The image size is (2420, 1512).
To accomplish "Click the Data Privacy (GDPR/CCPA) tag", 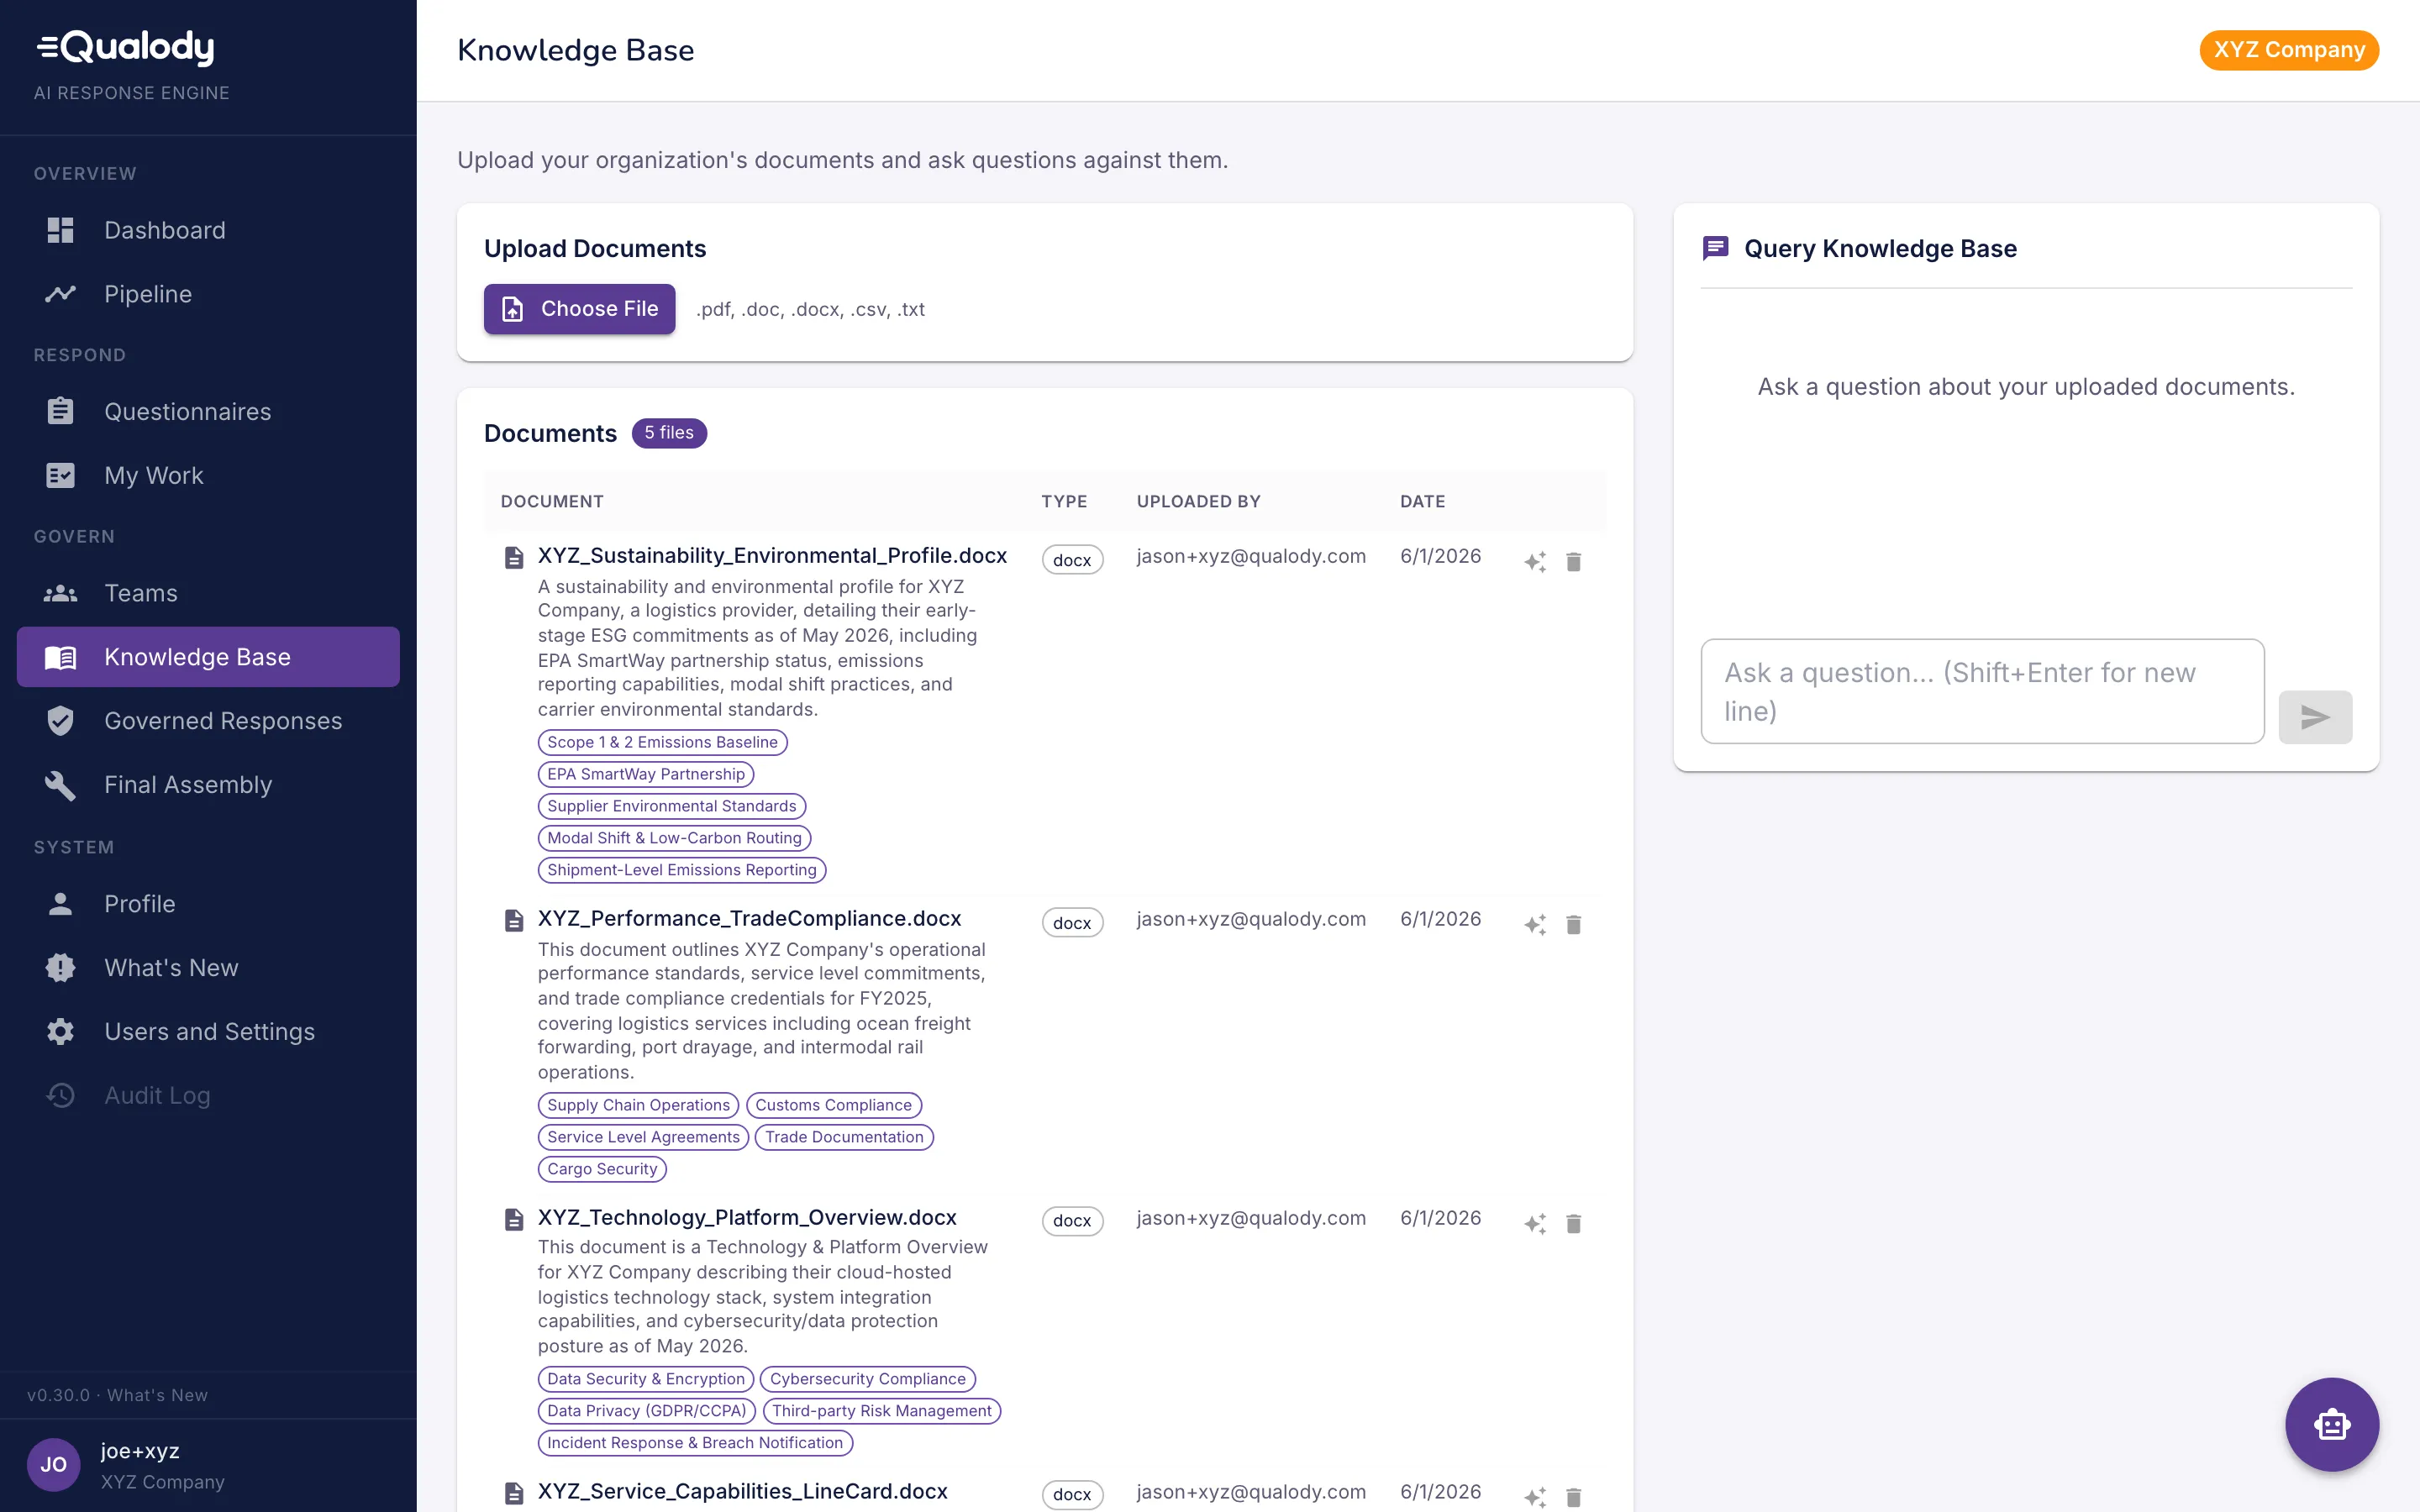I will [x=647, y=1411].
